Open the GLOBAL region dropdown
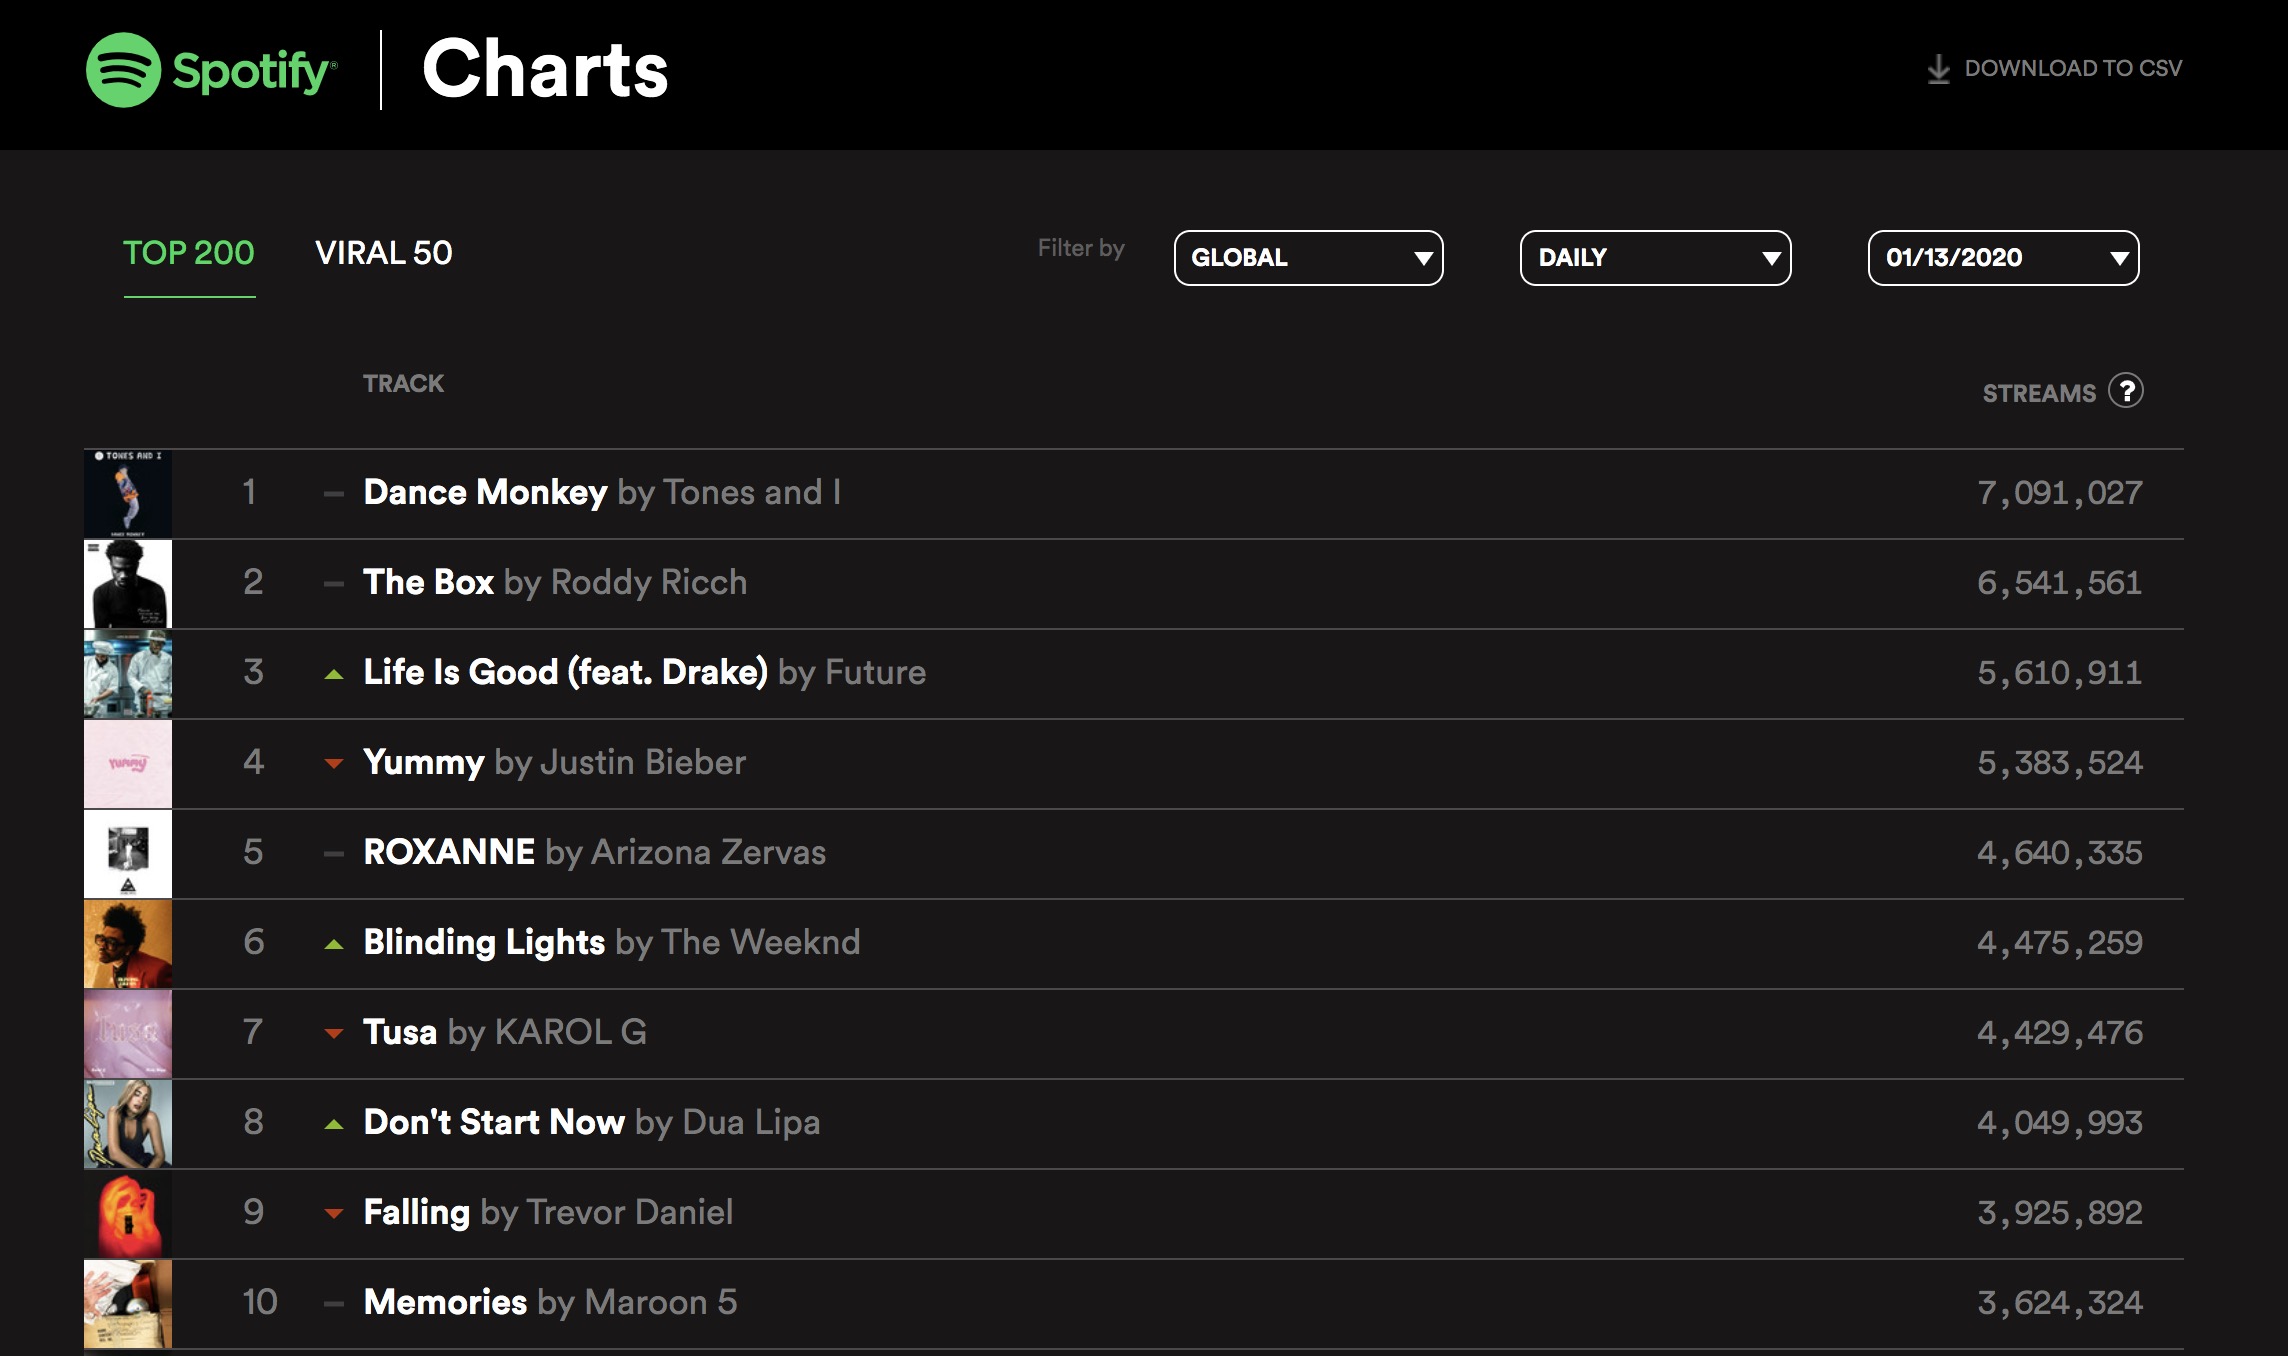 (1308, 258)
